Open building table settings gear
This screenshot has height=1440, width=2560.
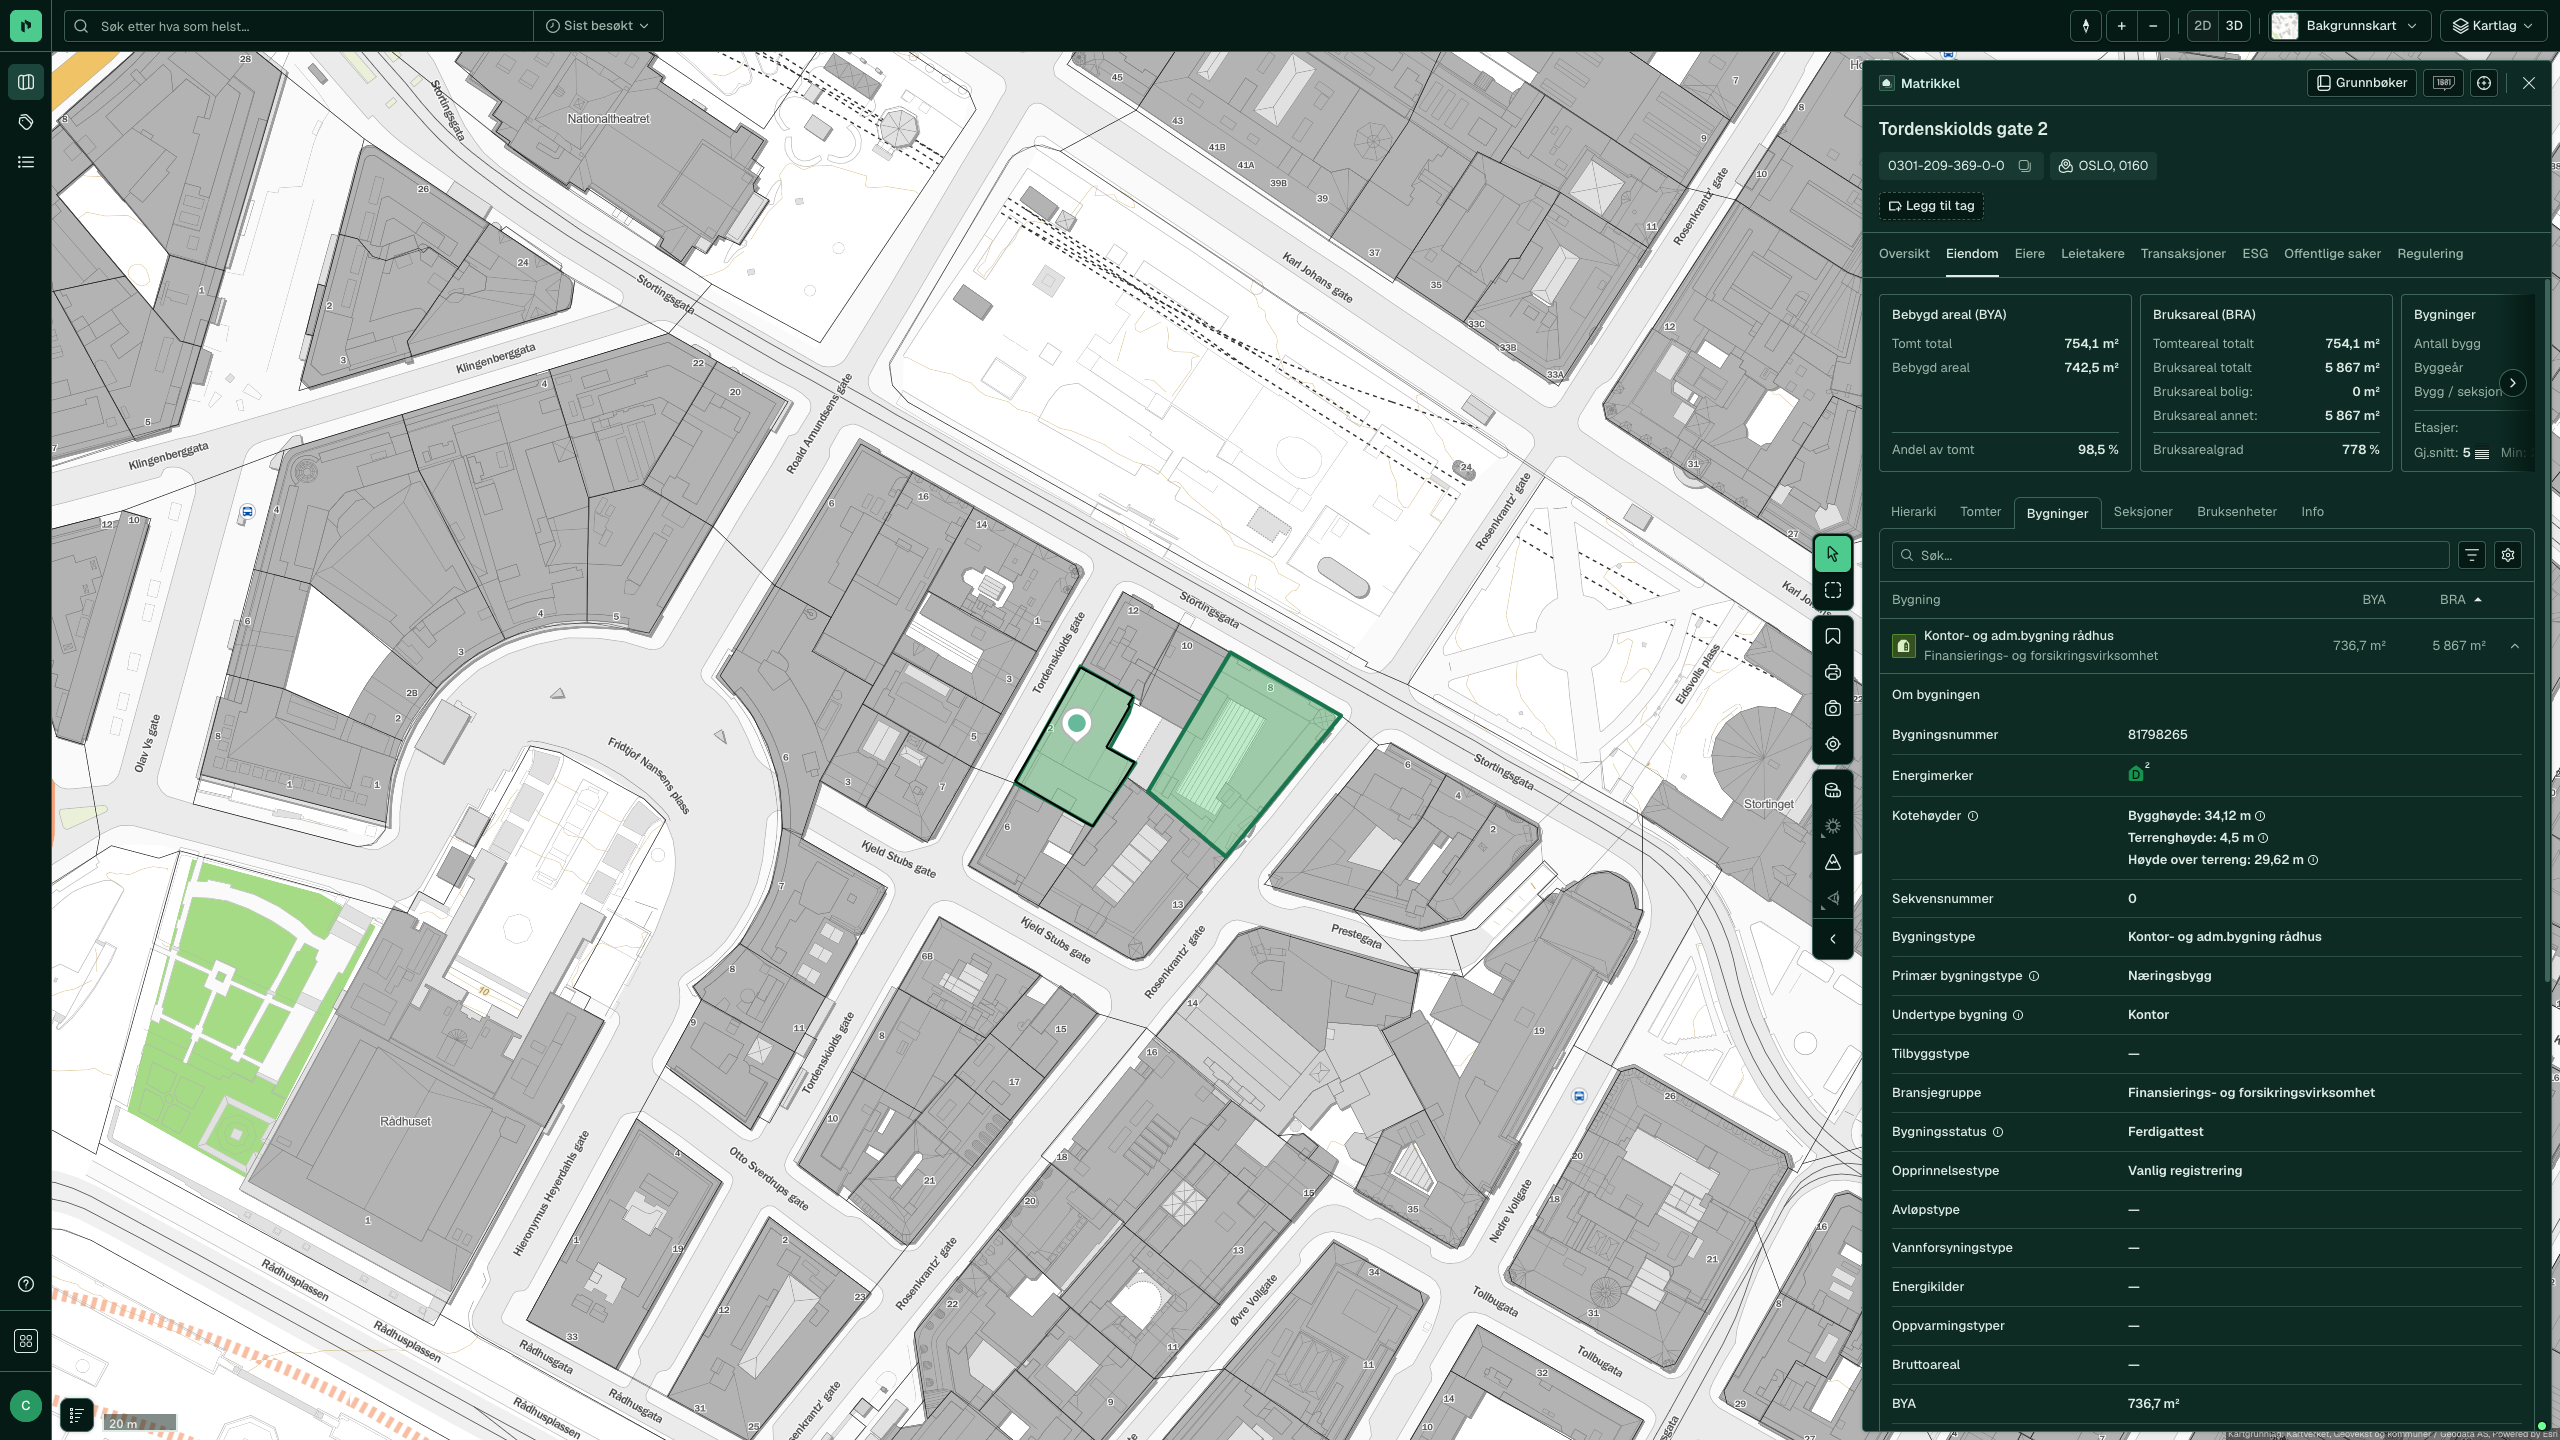2508,555
